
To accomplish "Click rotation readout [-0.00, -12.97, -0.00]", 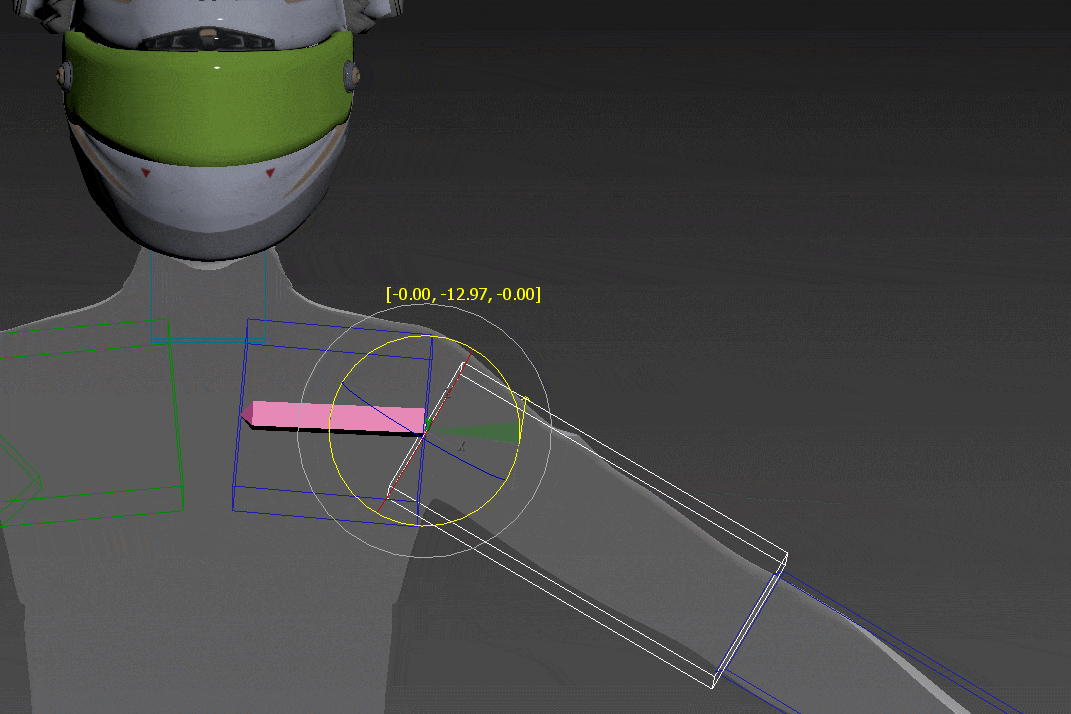I will pos(463,294).
